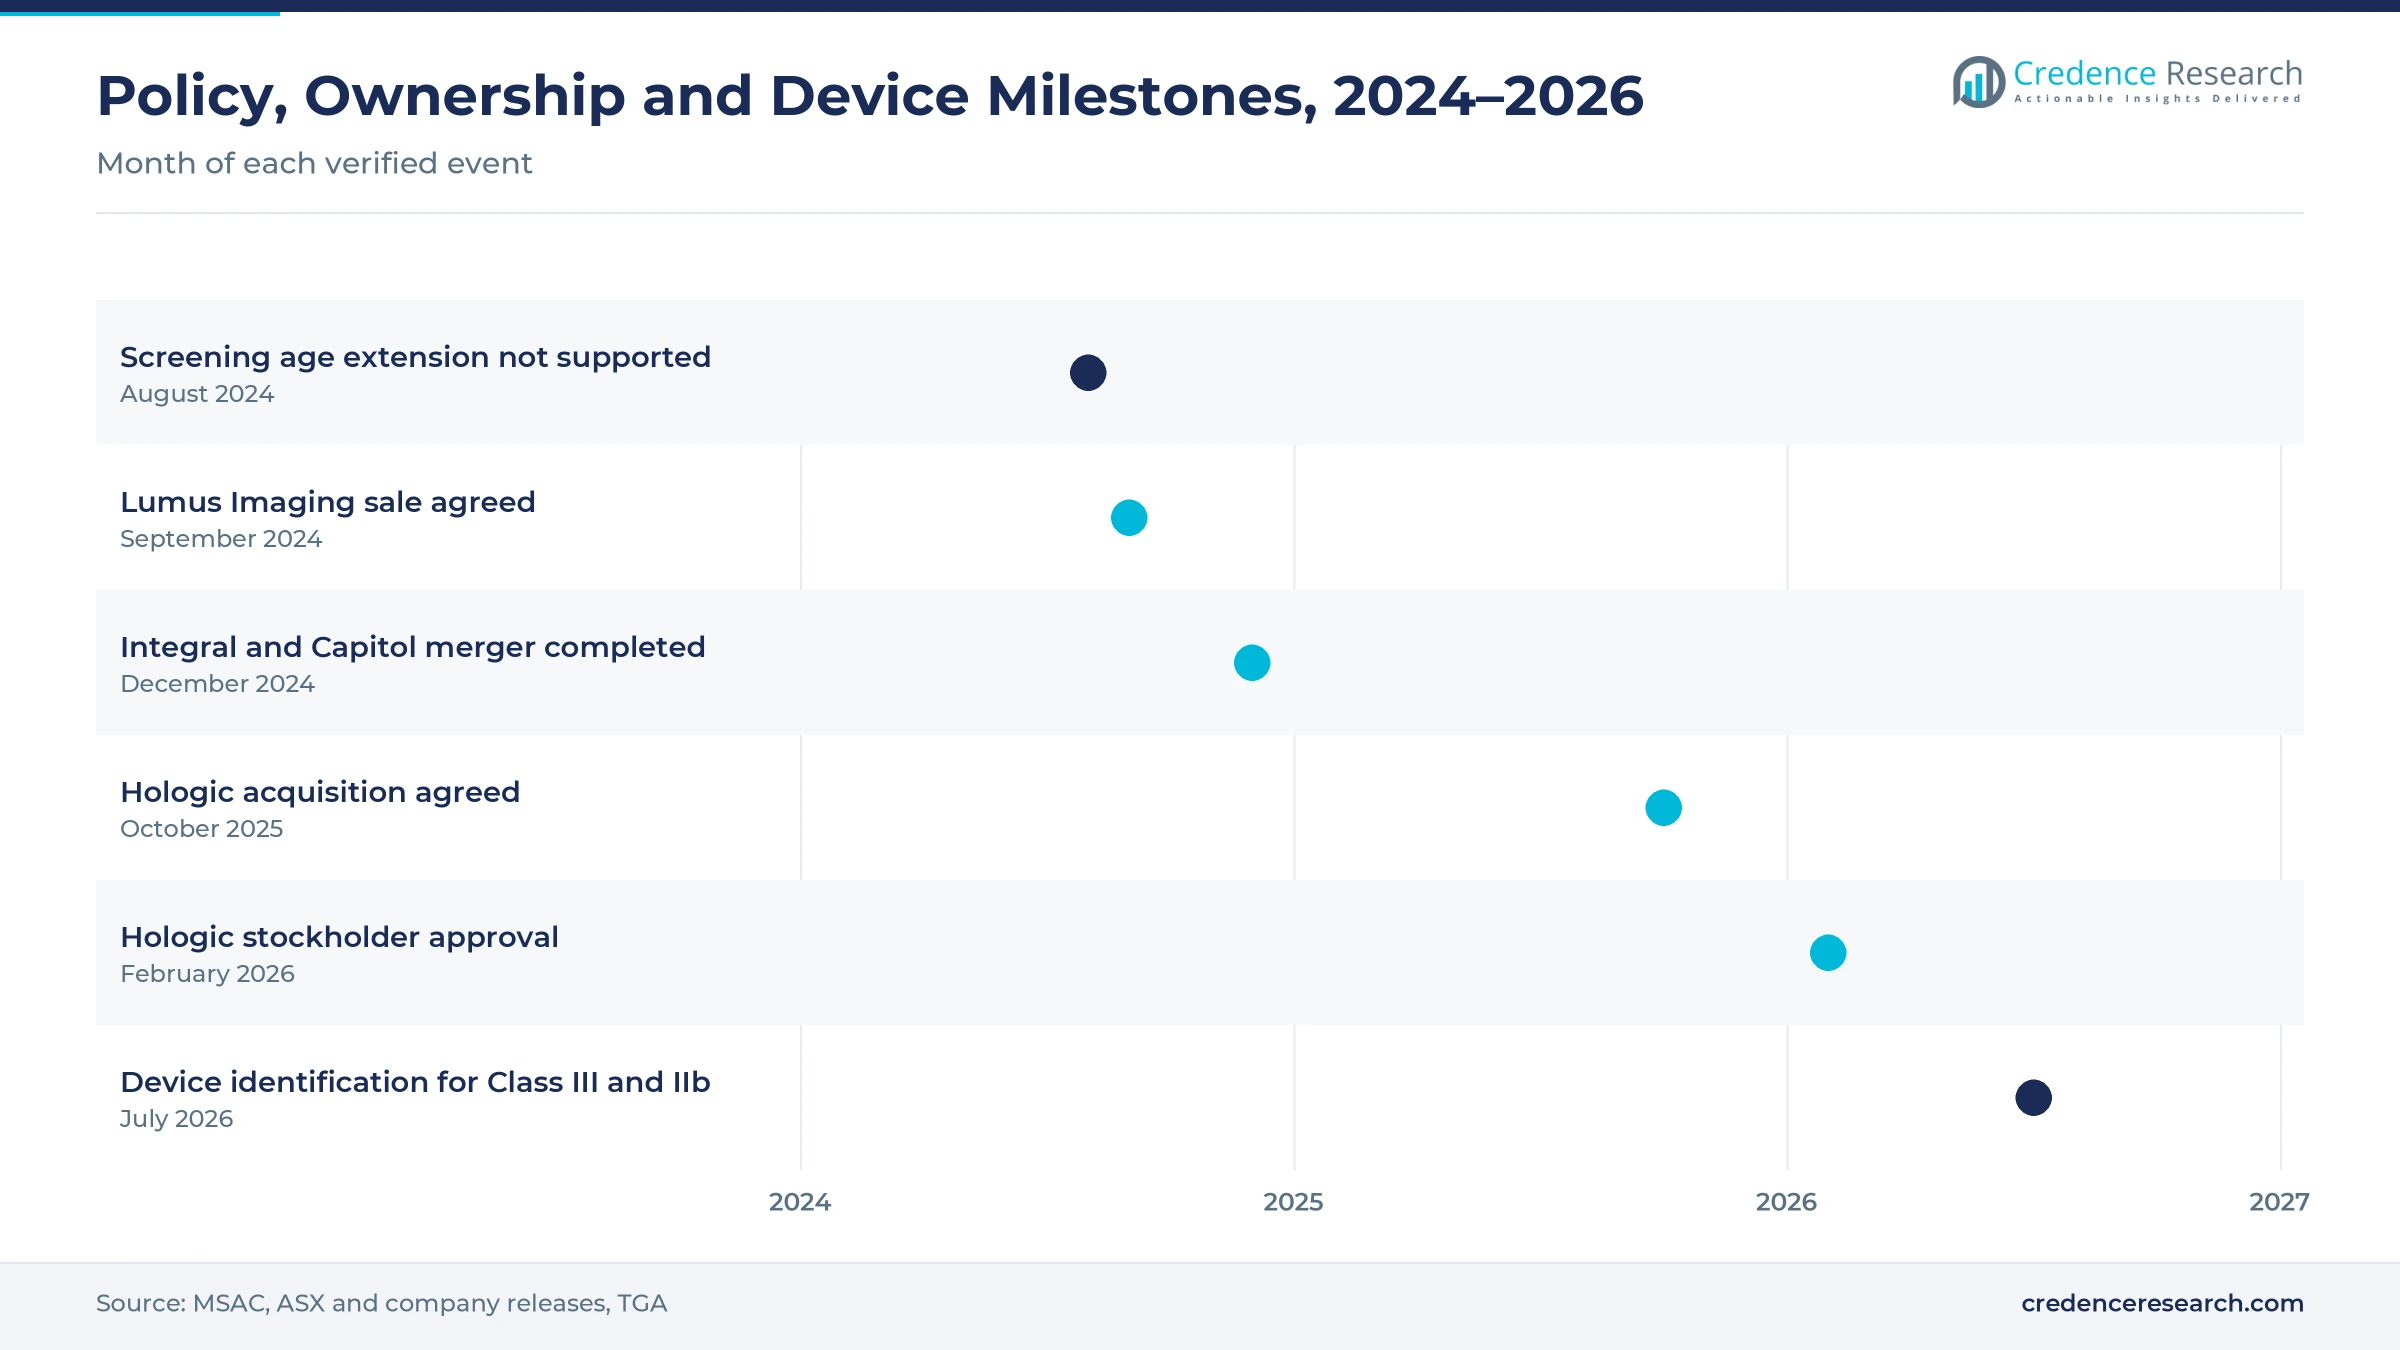The height and width of the screenshot is (1350, 2400).
Task: Click the 'Actionable Insights Delivered' tagline
Action: coord(2158,99)
